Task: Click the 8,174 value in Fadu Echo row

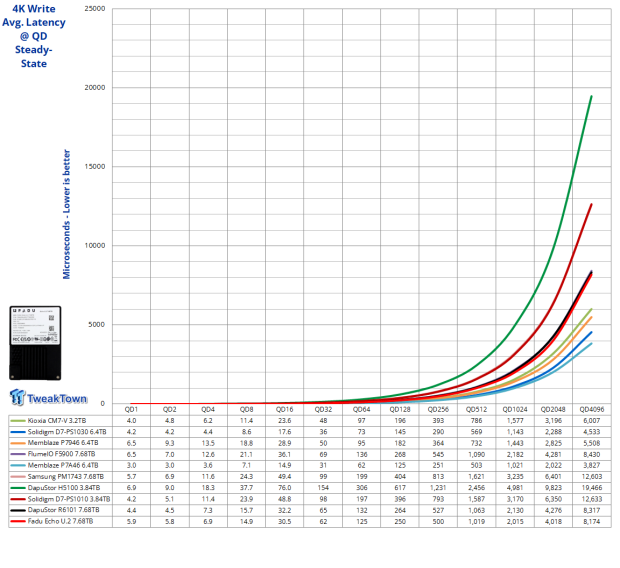Action: click(x=592, y=521)
